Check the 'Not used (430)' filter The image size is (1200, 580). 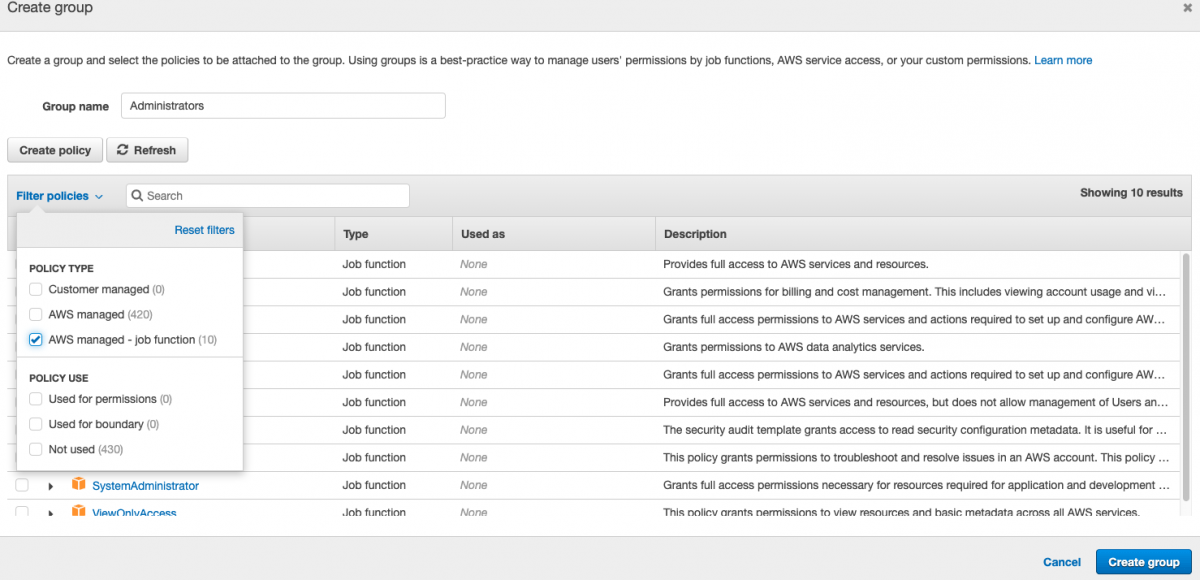click(35, 449)
